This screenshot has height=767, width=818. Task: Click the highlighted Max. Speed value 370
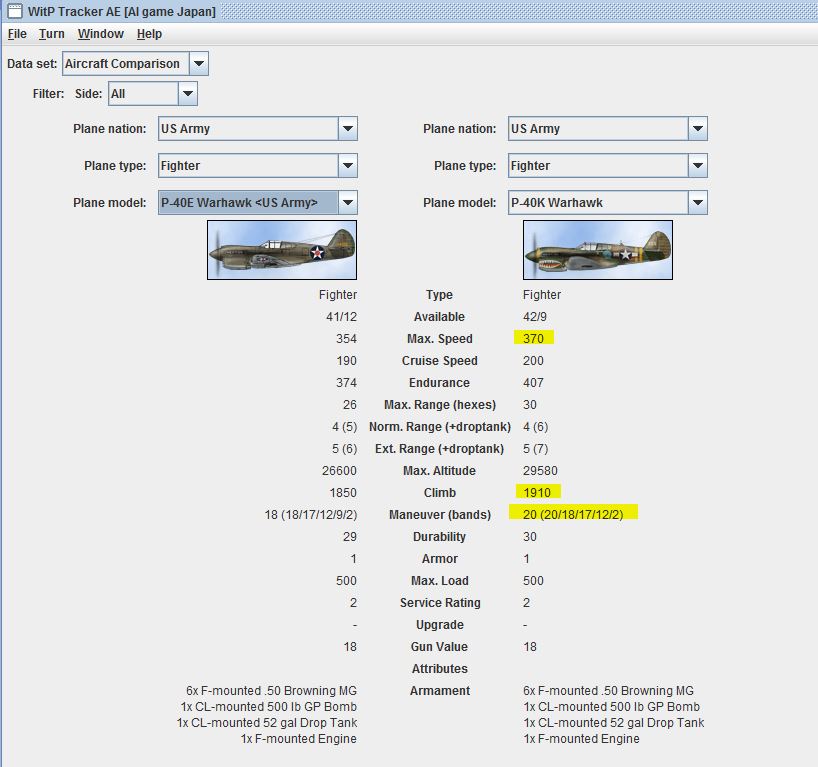(533, 339)
